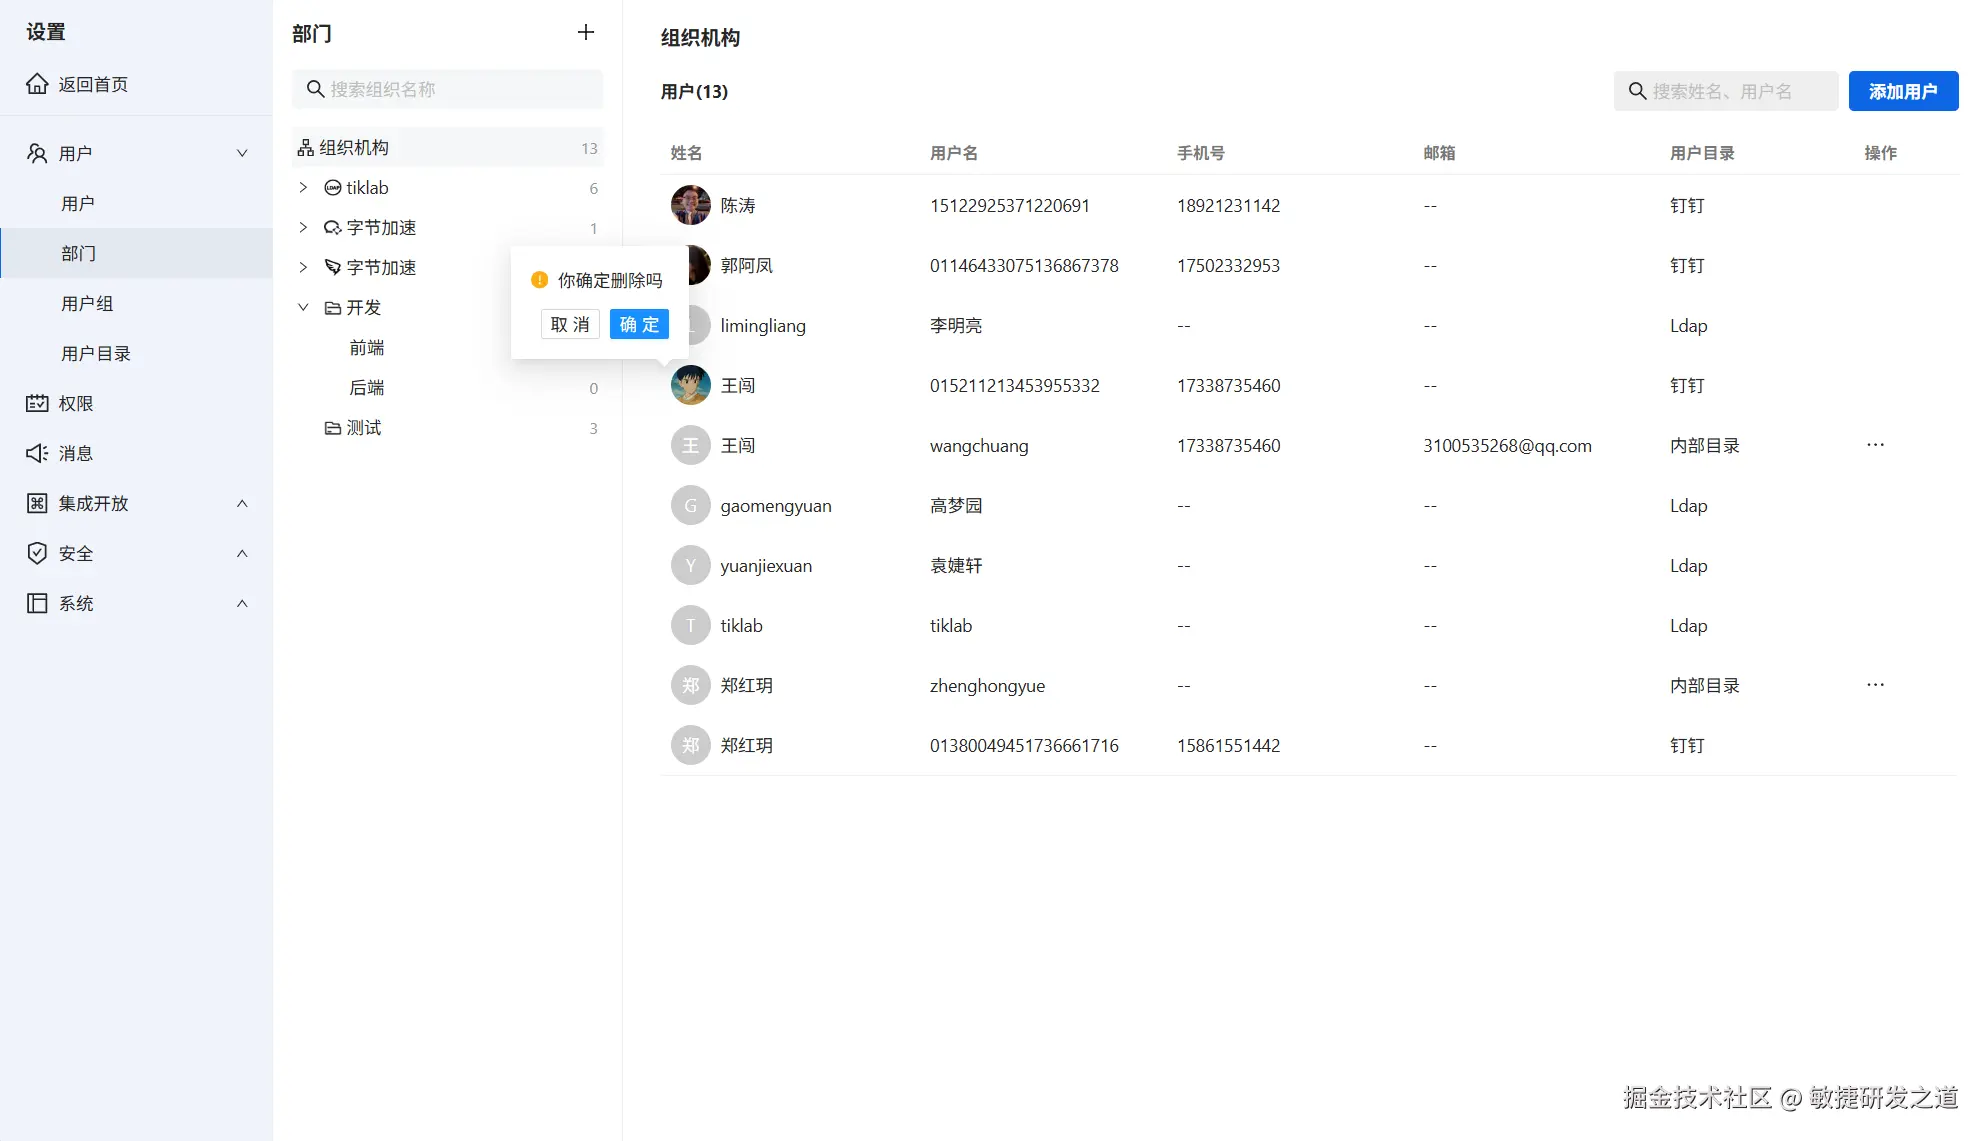Confirm deletion with the 确定 button

(639, 324)
